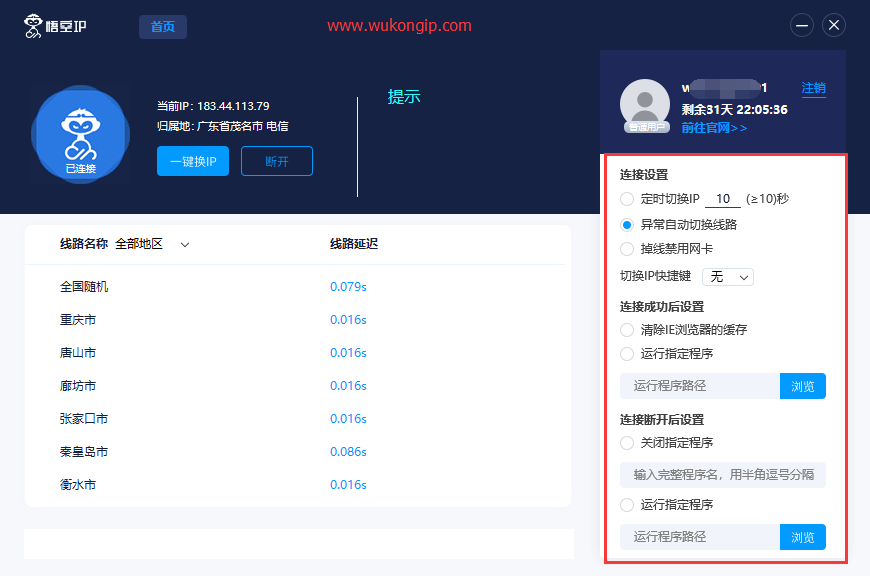Click the 输入完整程序名 input field

[x=723, y=475]
